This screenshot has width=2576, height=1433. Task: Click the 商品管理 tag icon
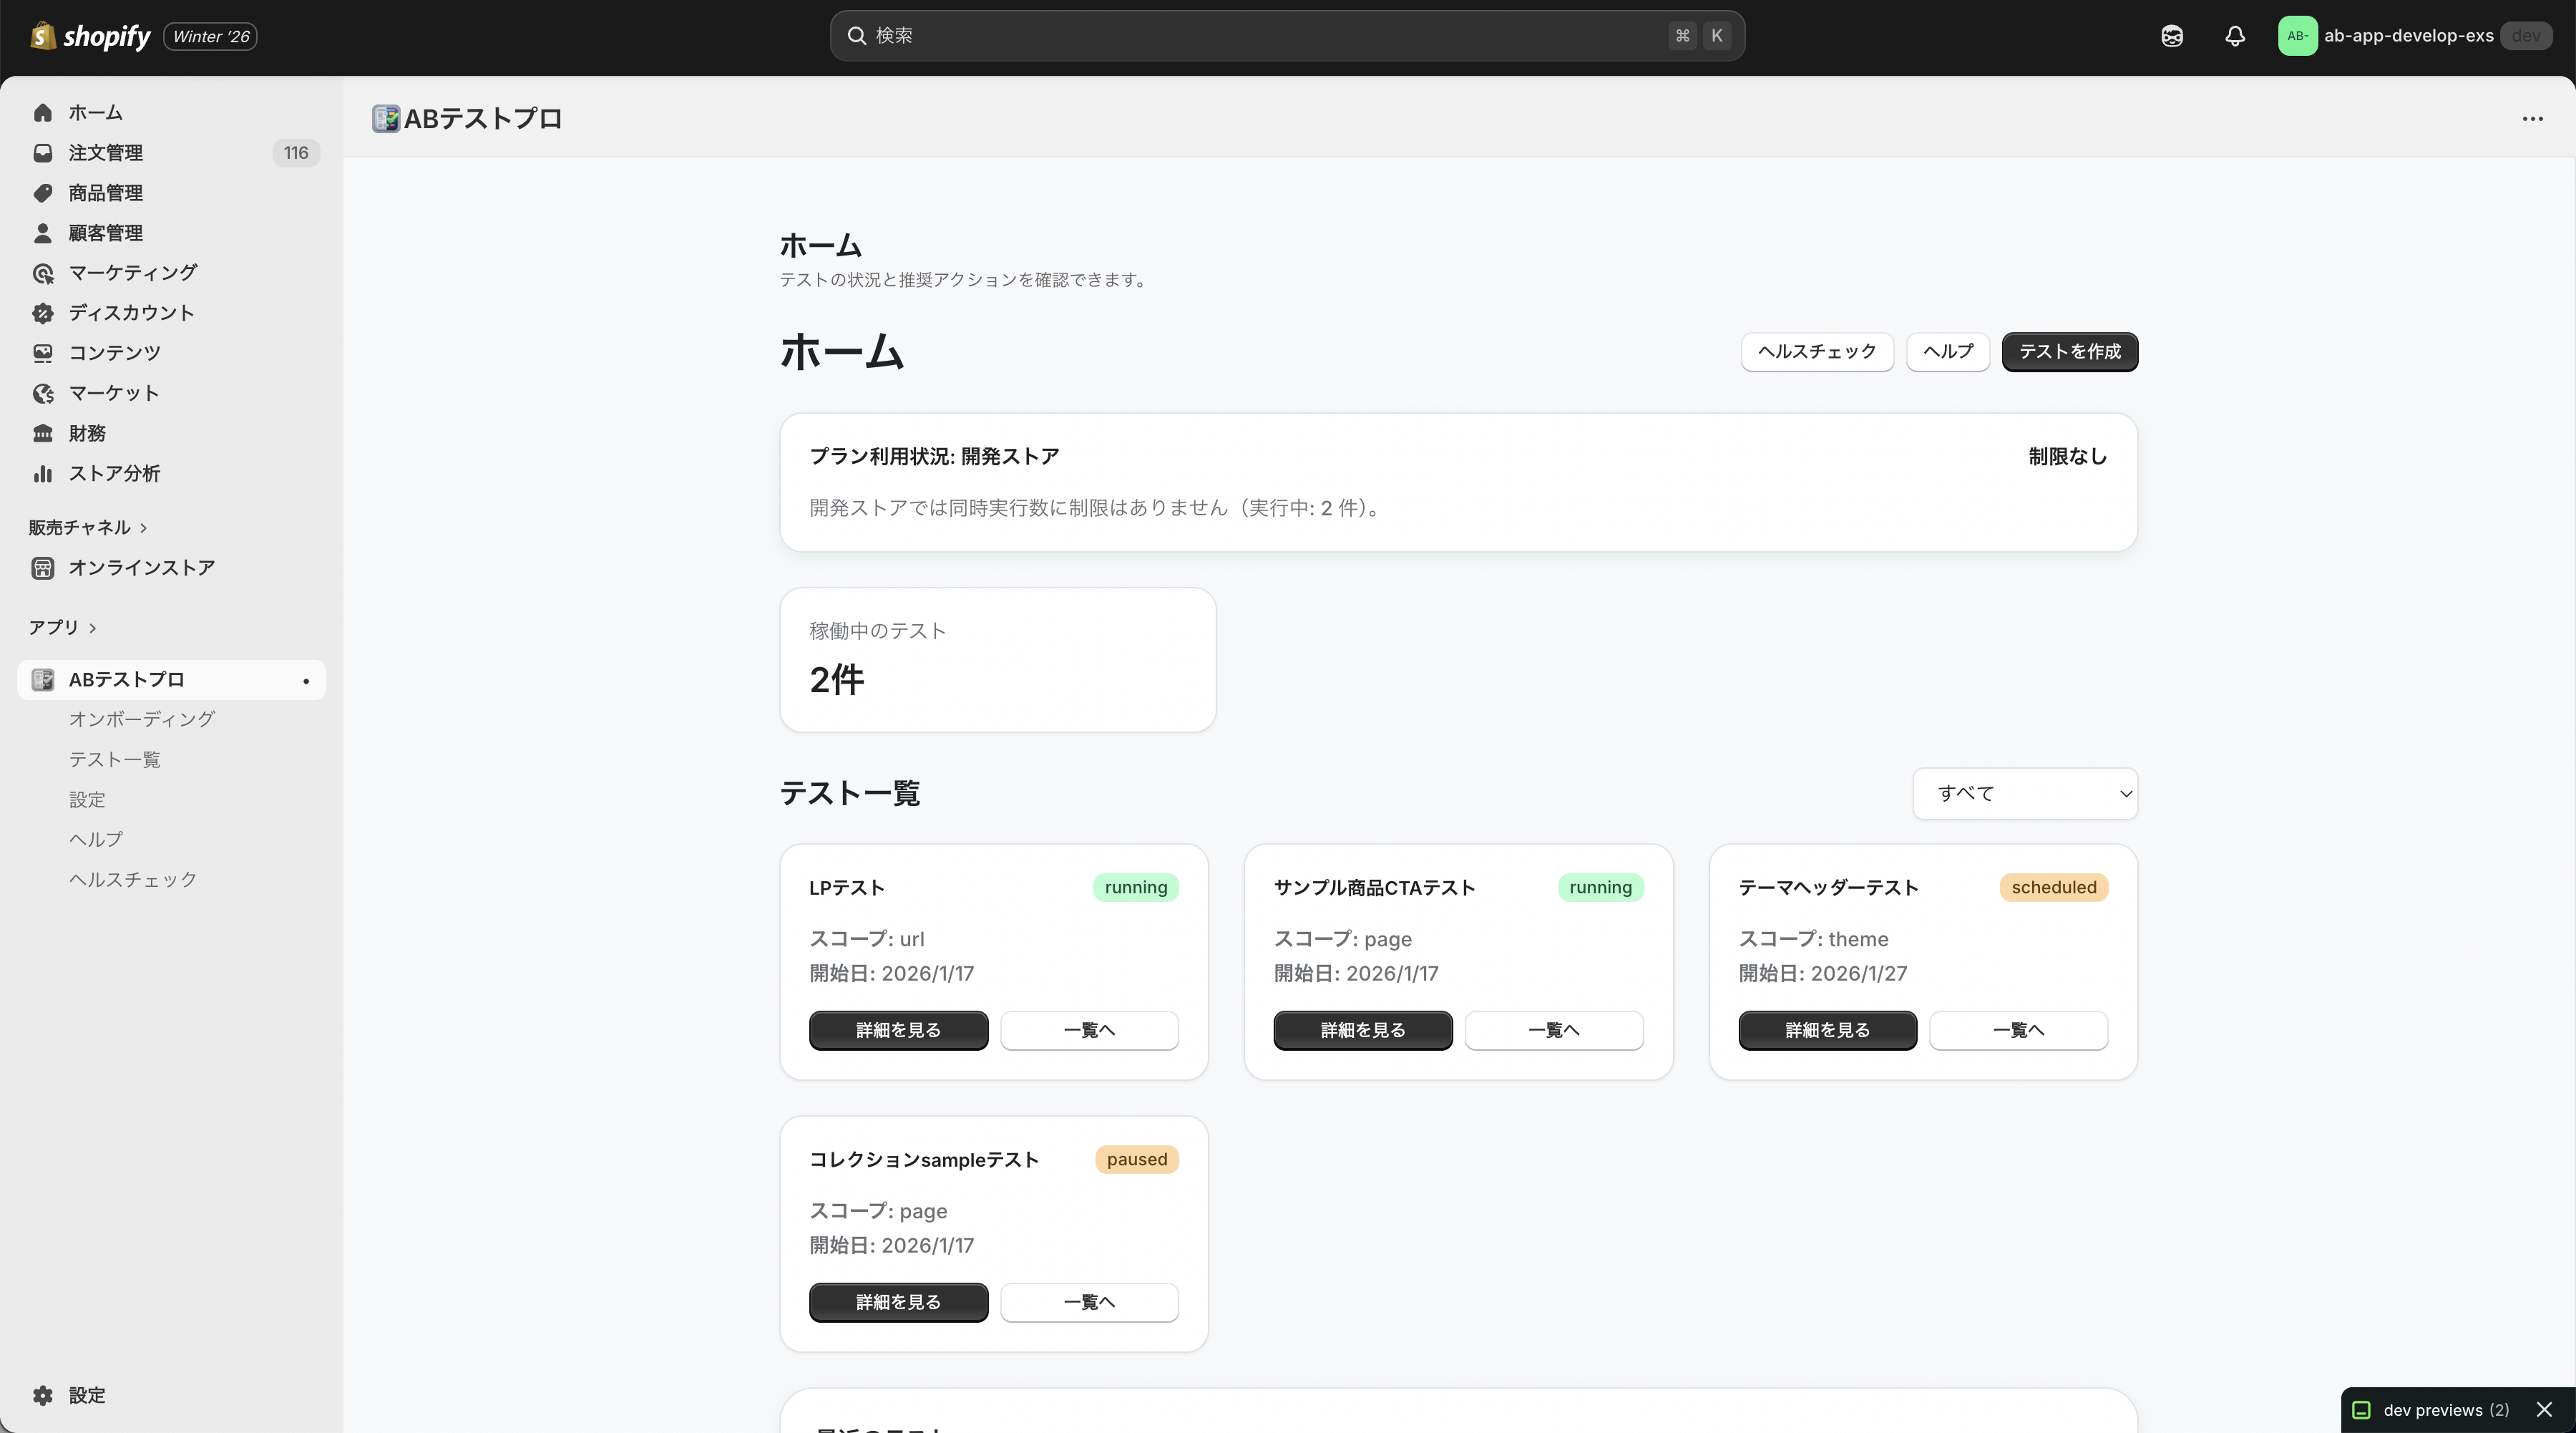coord(43,193)
